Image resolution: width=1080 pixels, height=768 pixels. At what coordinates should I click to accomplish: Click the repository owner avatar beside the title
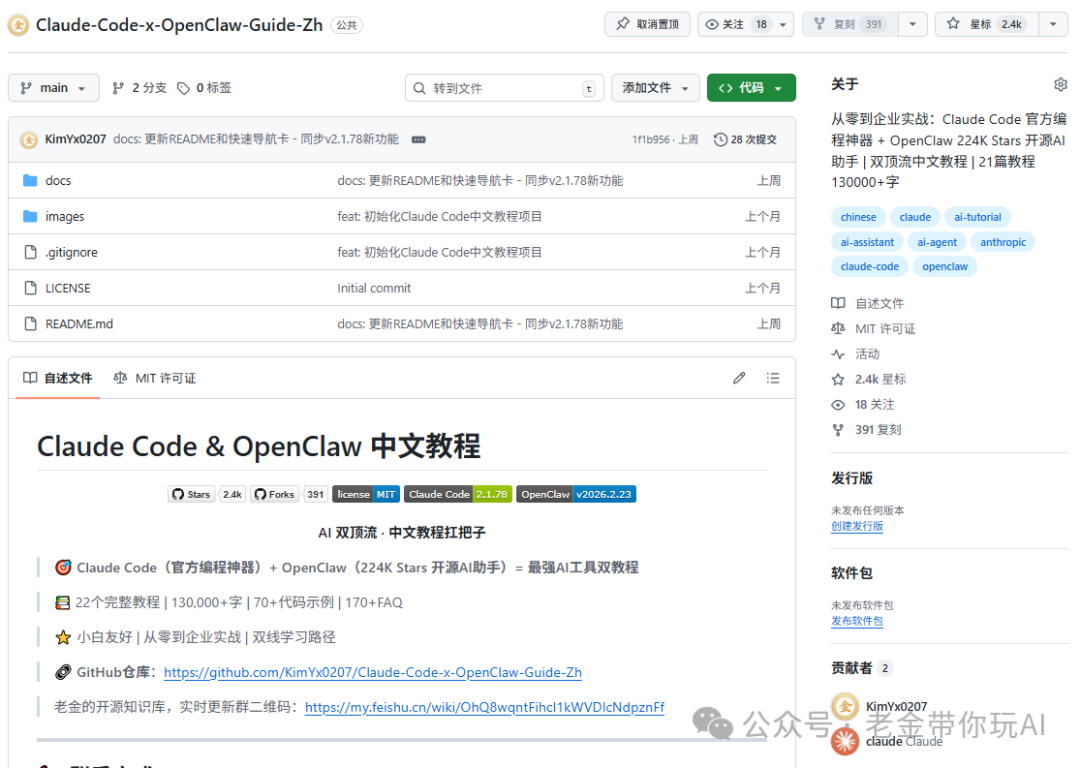[19, 25]
